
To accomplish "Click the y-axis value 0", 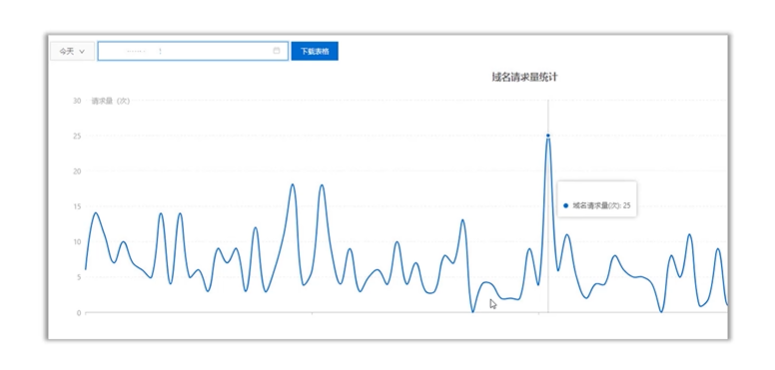I will pyautogui.click(x=79, y=313).
